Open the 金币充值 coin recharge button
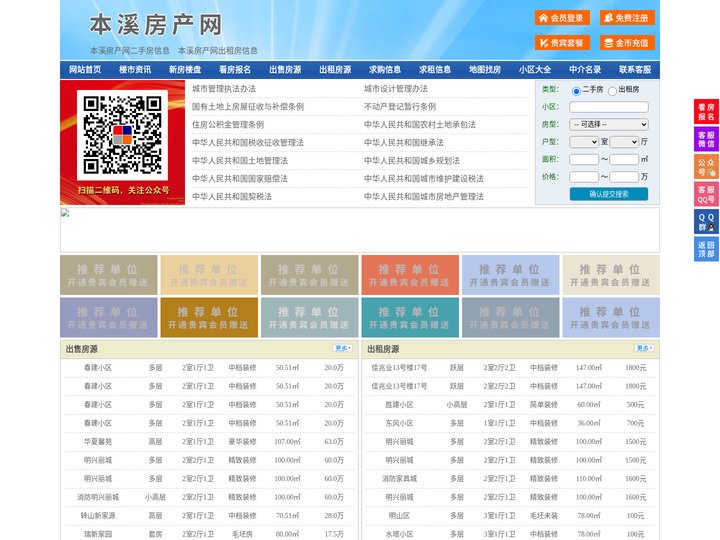The width and height of the screenshot is (720, 540). [x=627, y=43]
